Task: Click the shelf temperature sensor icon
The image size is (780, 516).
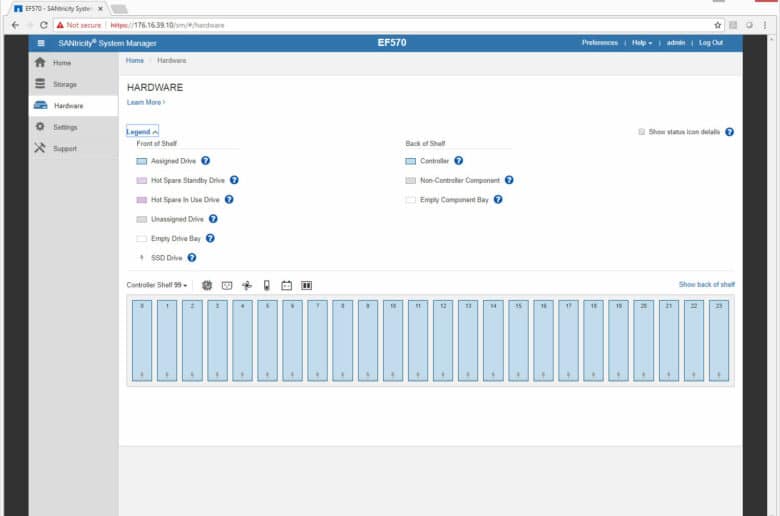Action: [267, 285]
